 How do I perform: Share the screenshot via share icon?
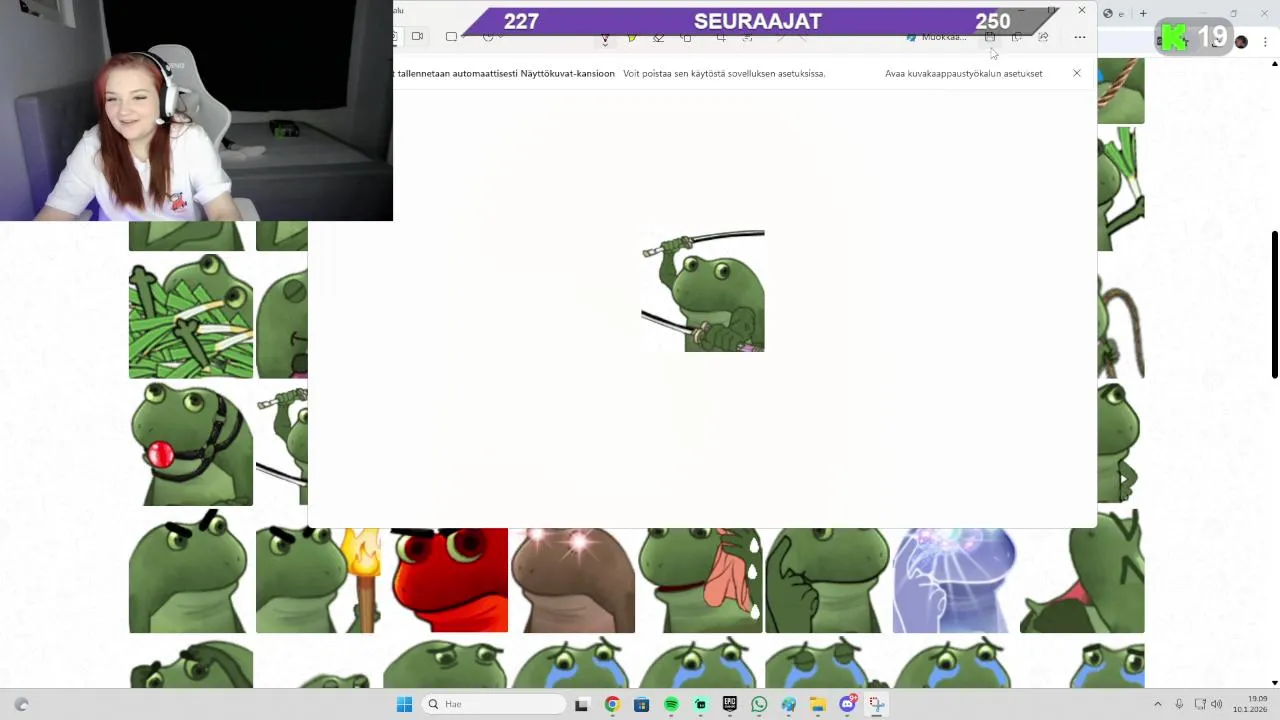tap(1043, 37)
